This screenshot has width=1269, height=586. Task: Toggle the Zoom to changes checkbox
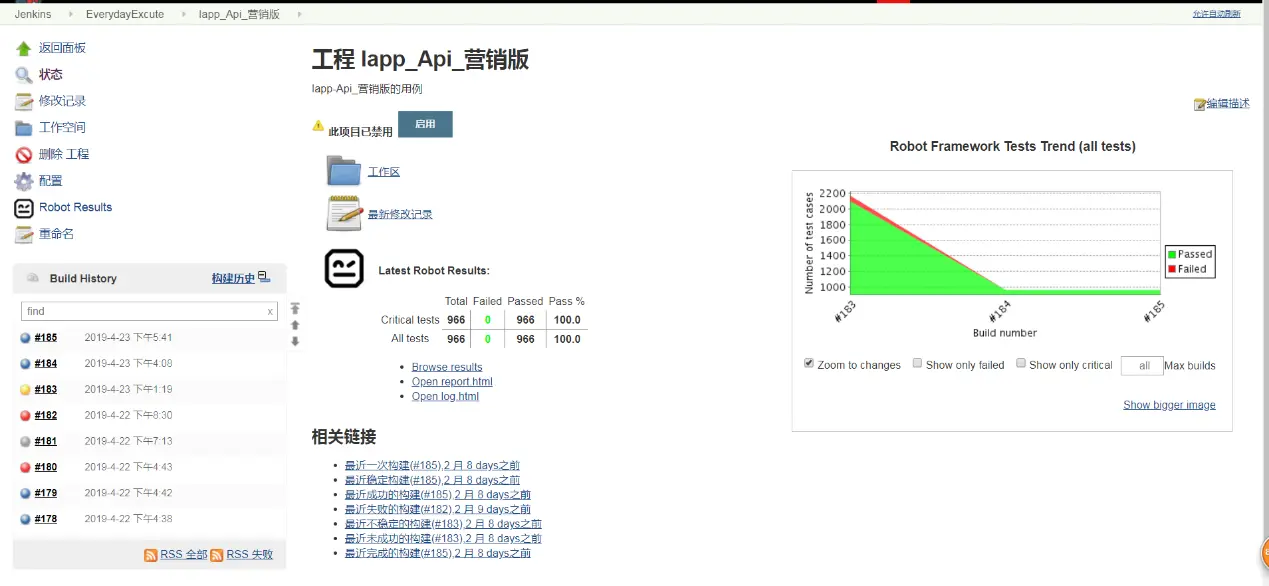click(x=809, y=363)
